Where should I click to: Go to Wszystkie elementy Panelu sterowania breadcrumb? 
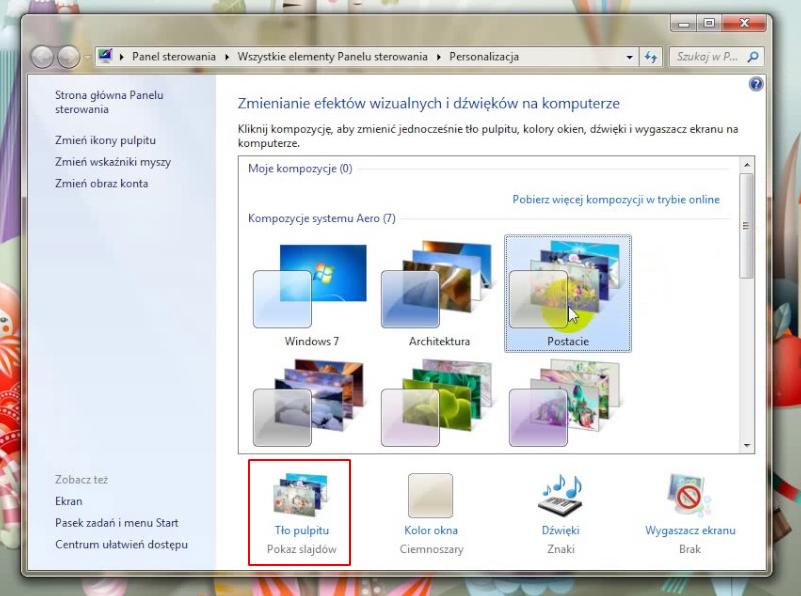pyautogui.click(x=333, y=57)
